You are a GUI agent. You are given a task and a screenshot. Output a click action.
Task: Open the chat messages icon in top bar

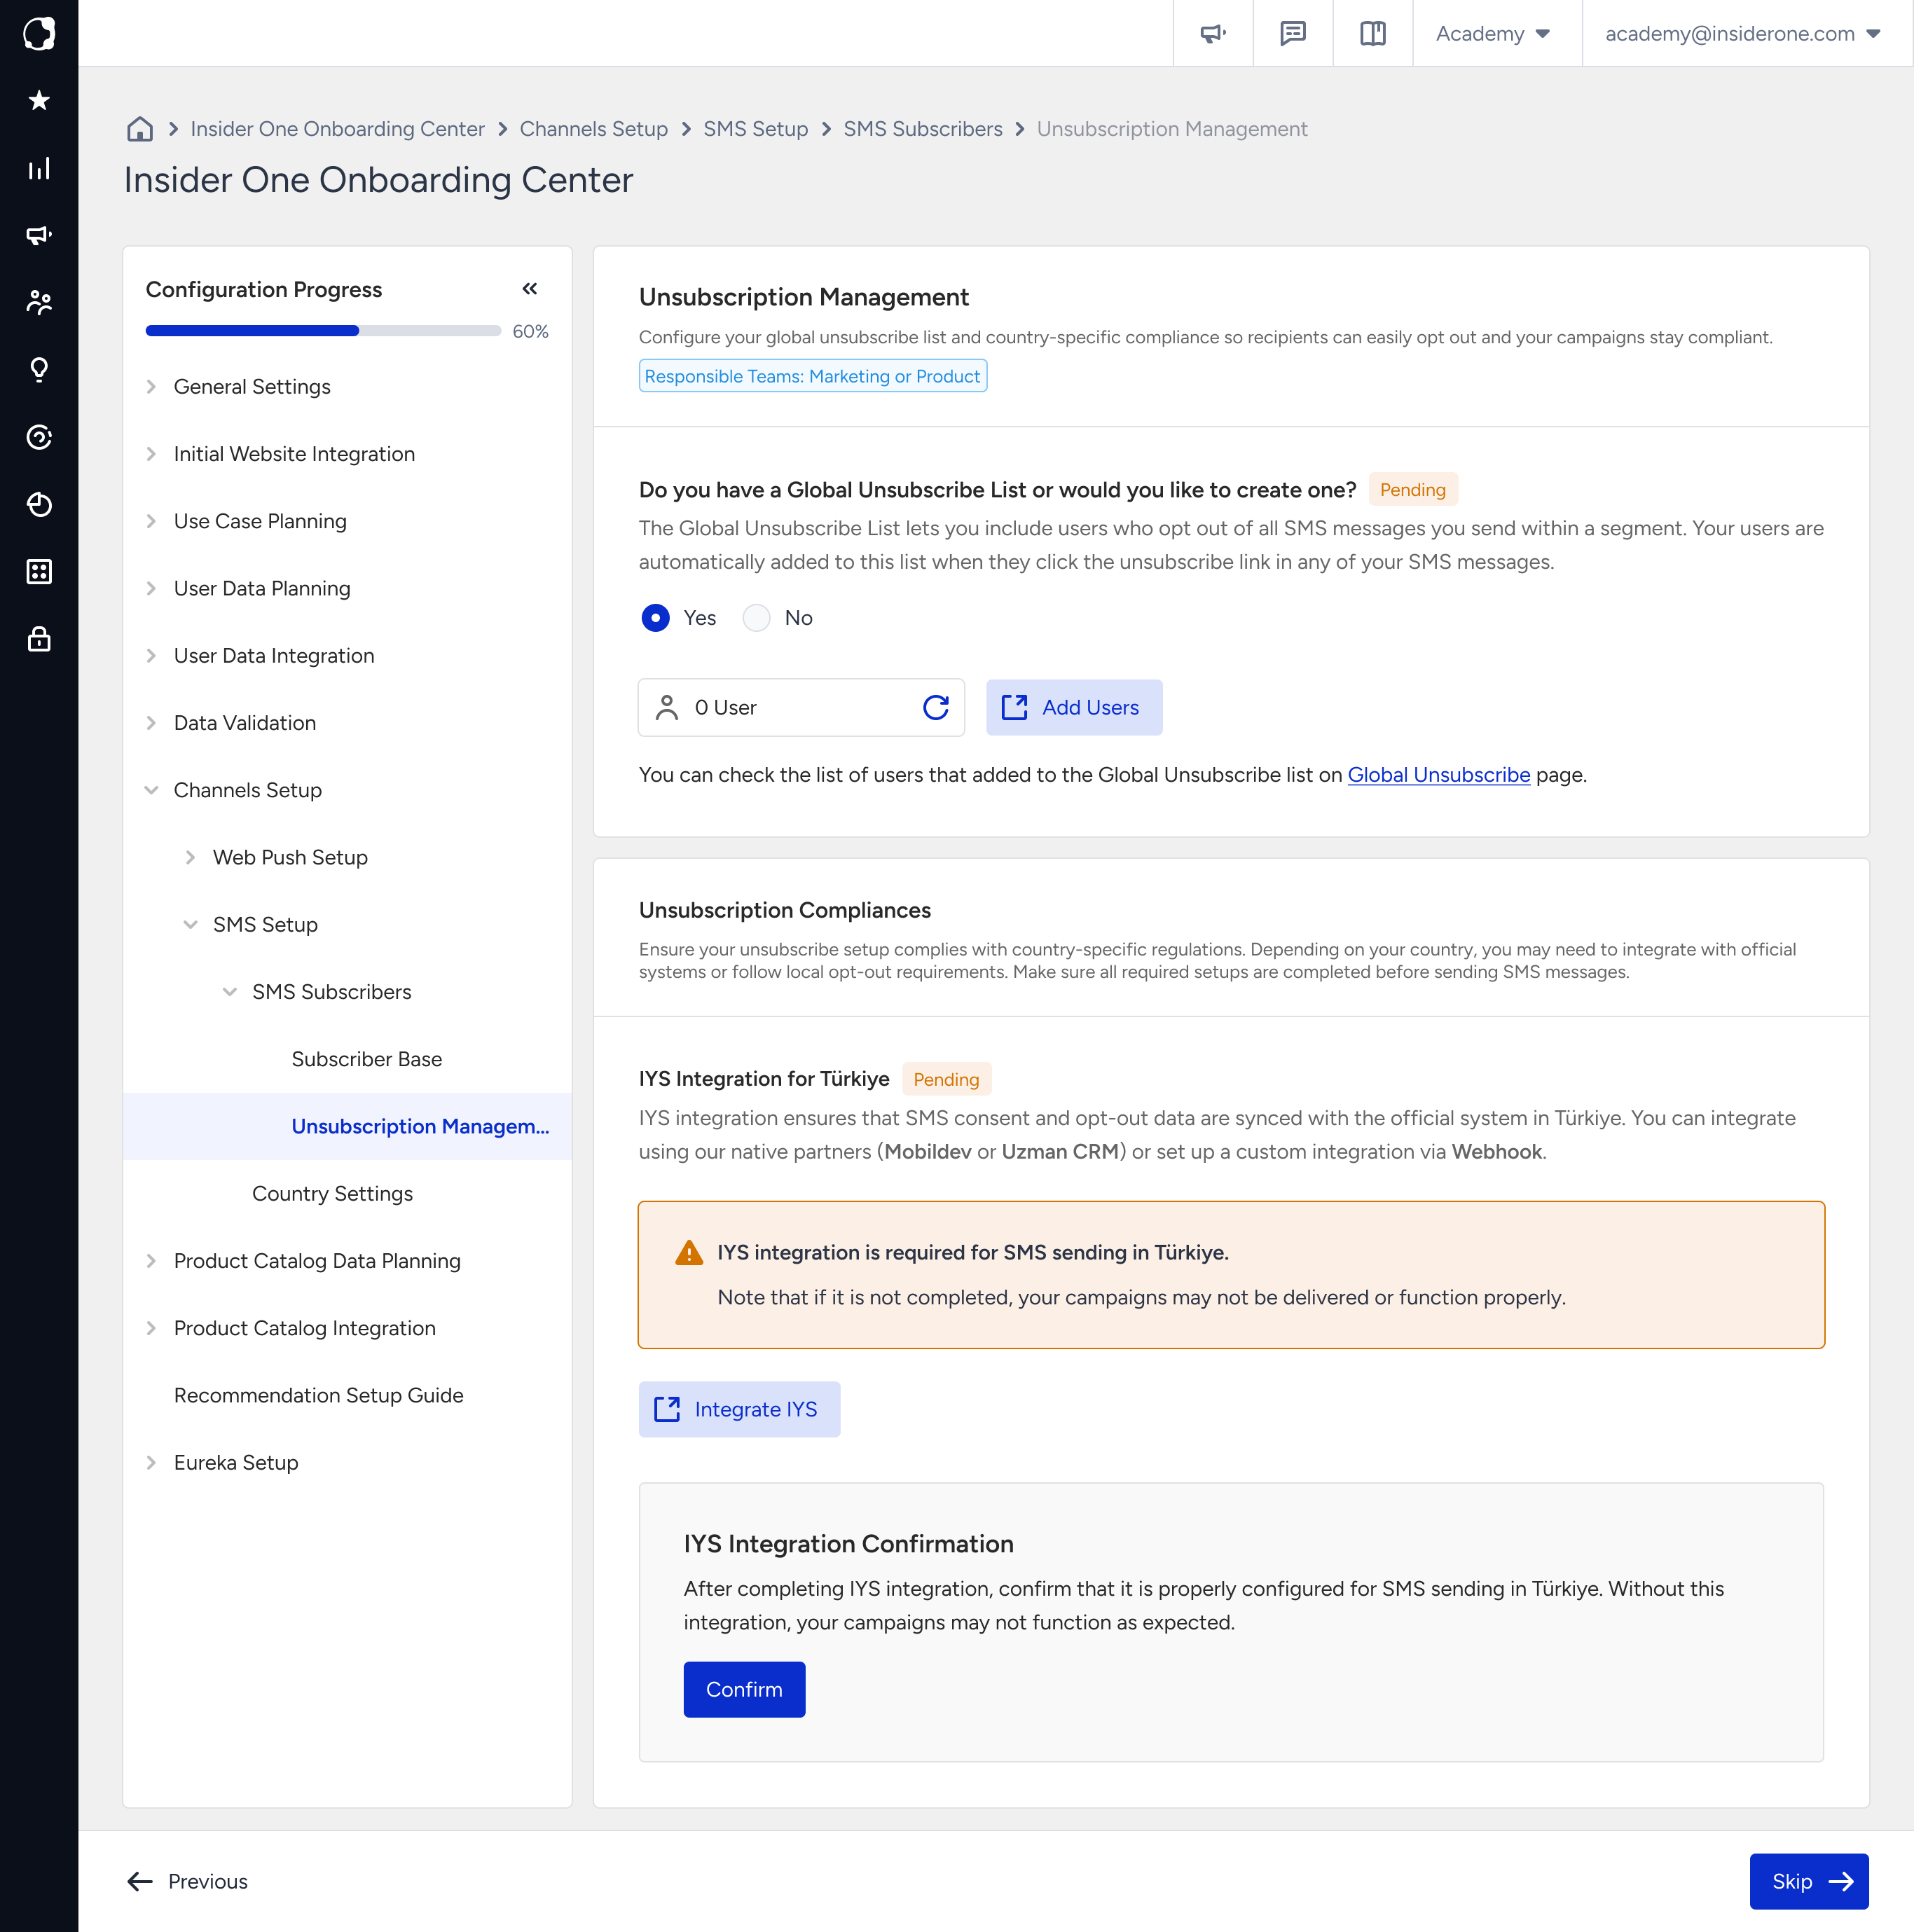click(1293, 33)
